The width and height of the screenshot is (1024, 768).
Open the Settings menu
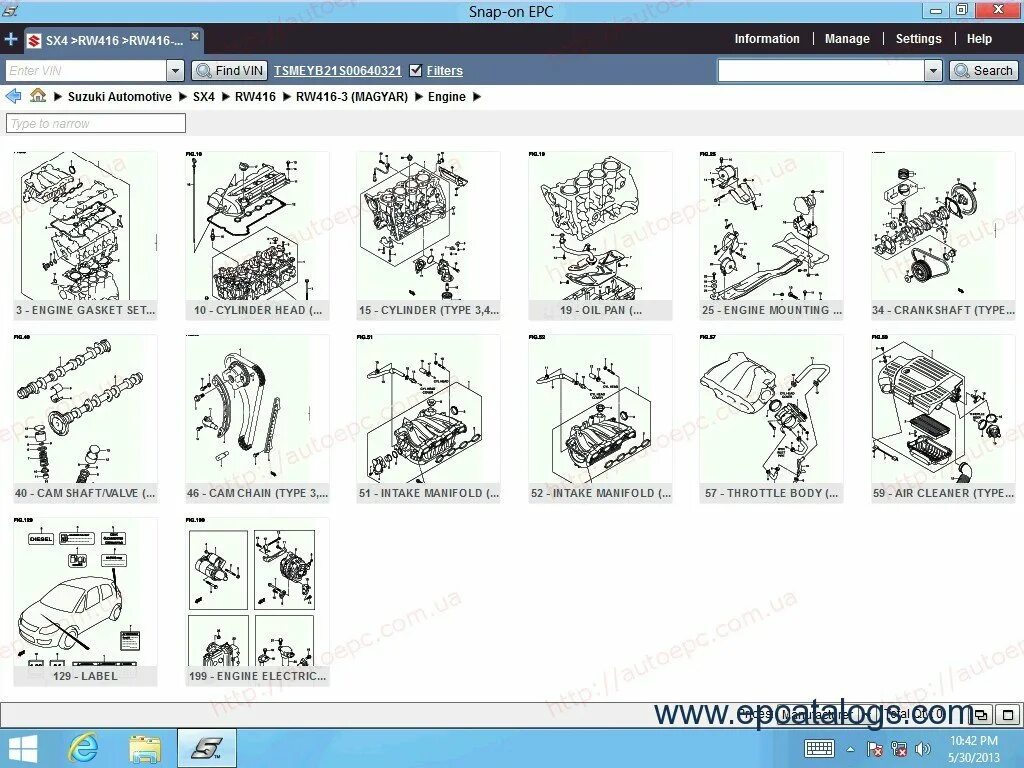tap(918, 39)
